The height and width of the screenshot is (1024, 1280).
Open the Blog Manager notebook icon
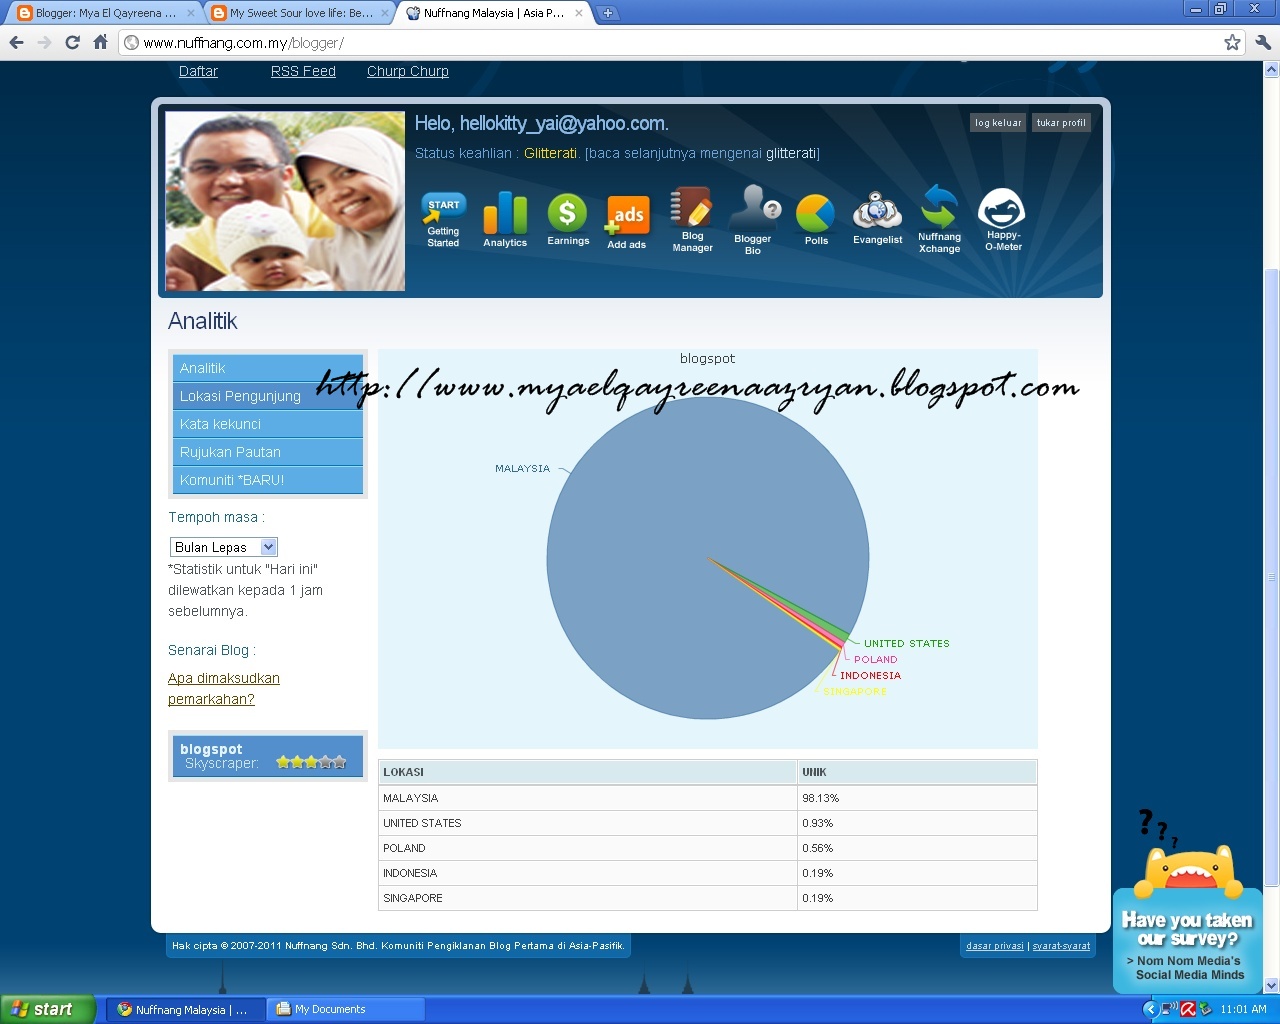[692, 219]
